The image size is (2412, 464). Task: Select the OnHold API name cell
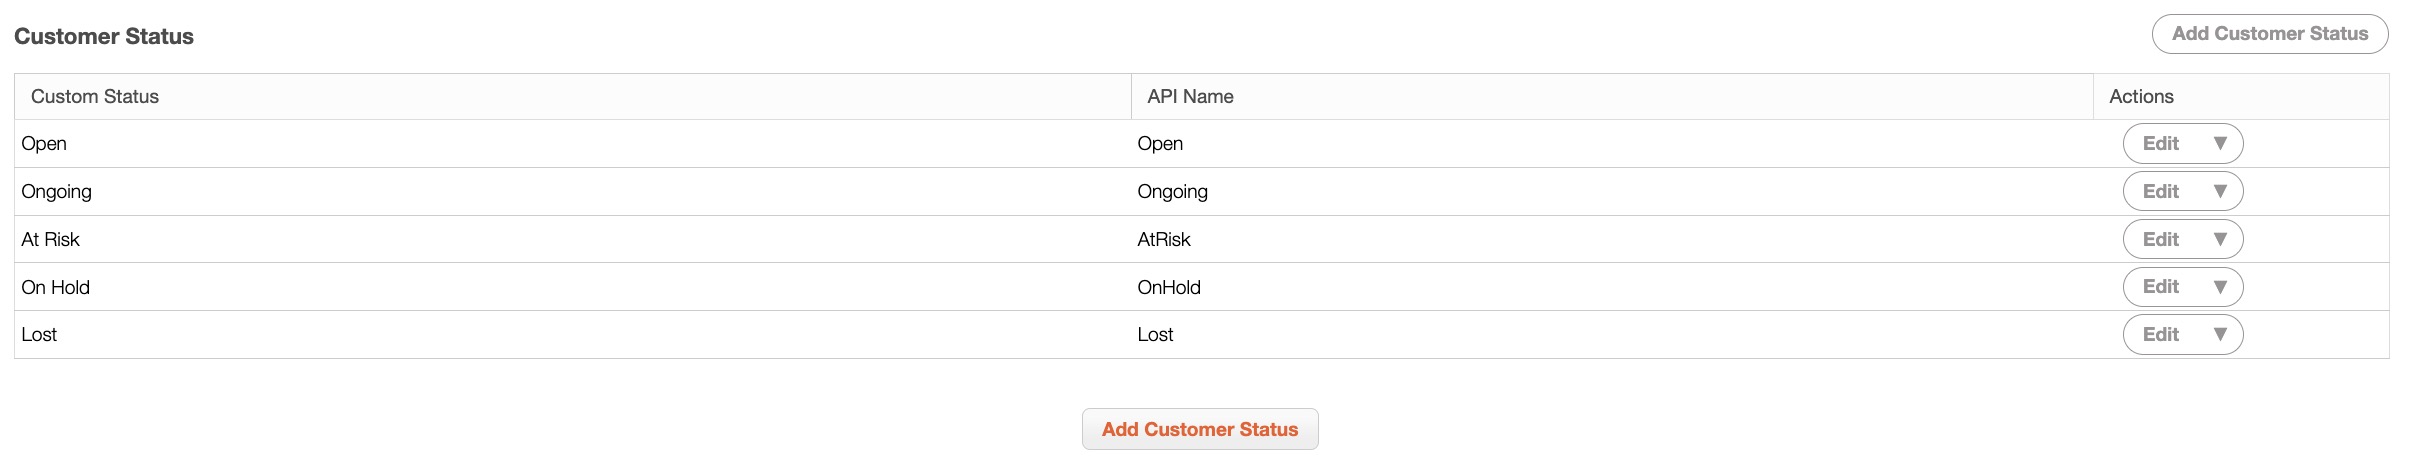[x=1169, y=288]
